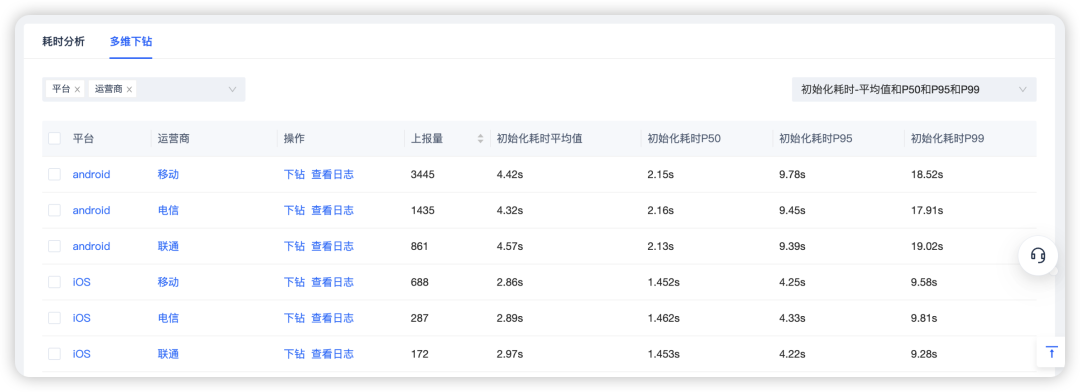Click 联通 link in the android row
Viewport: 1080px width, 392px height.
coord(168,246)
